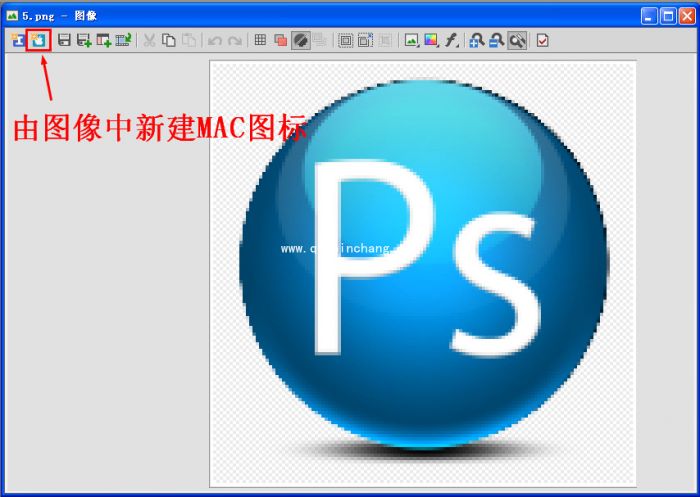Create new Macintosh icon from image

[38, 41]
